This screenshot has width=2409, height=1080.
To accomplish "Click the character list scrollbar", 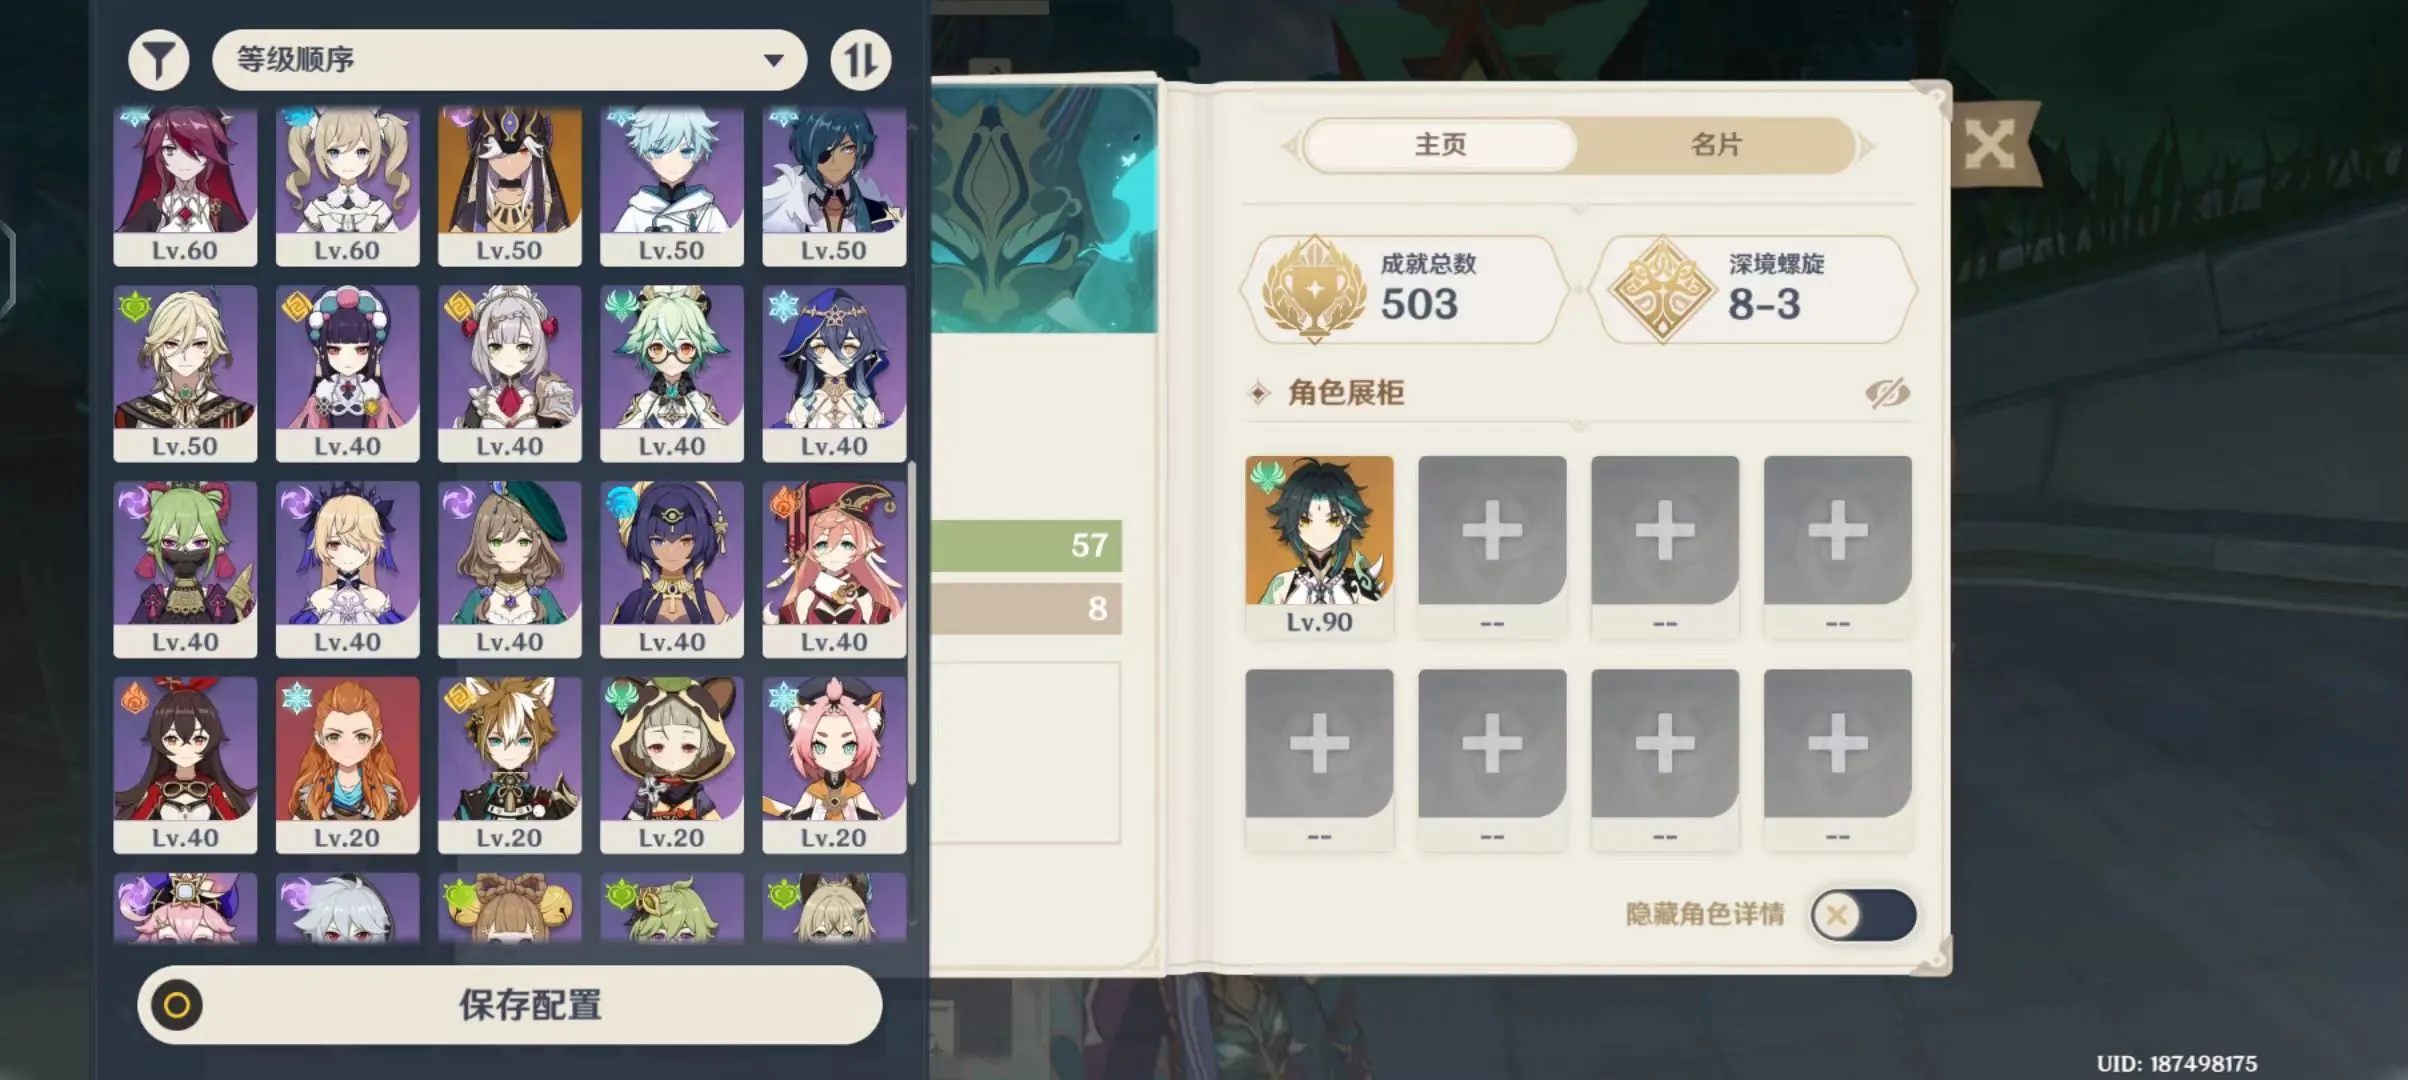I will 912,622.
